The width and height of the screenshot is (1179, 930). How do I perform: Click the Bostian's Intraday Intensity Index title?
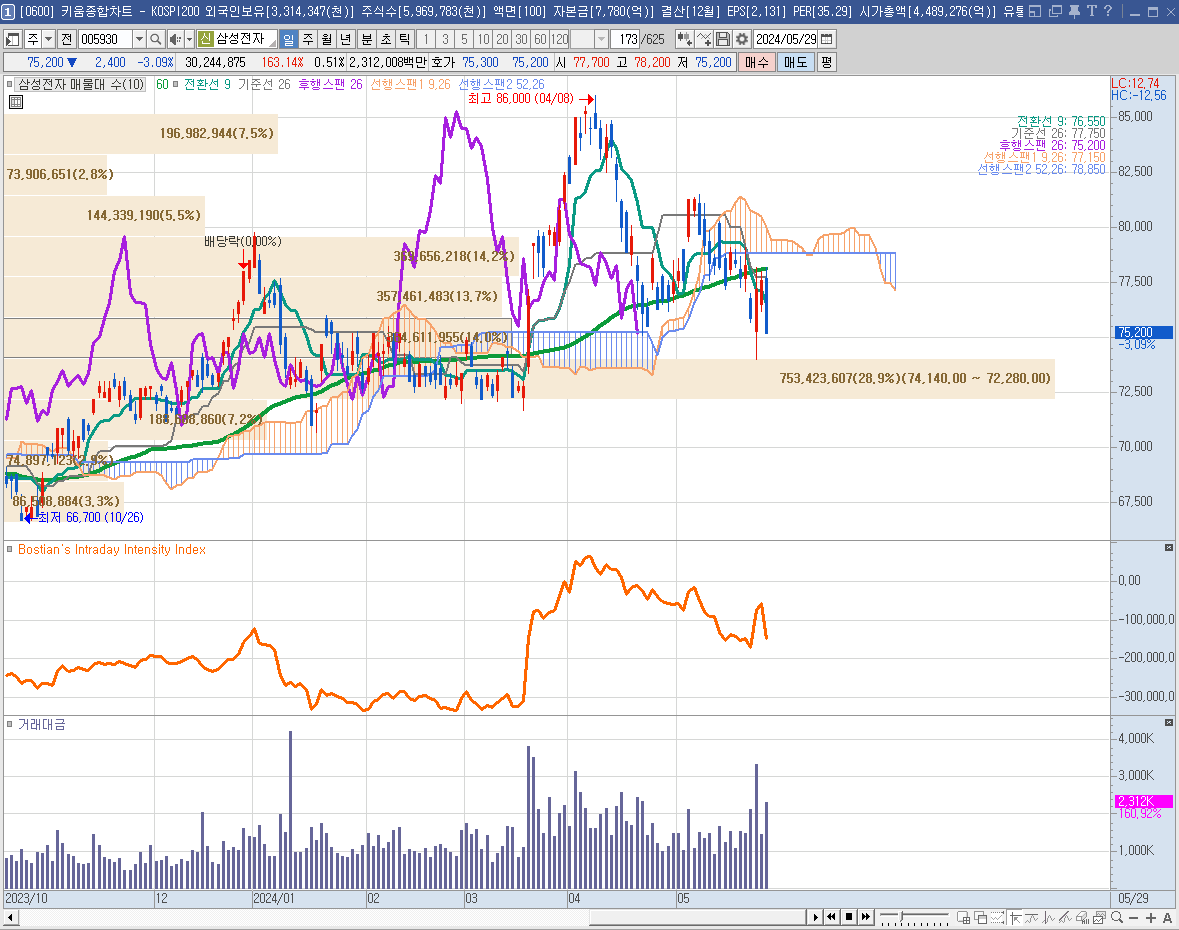coord(111,550)
